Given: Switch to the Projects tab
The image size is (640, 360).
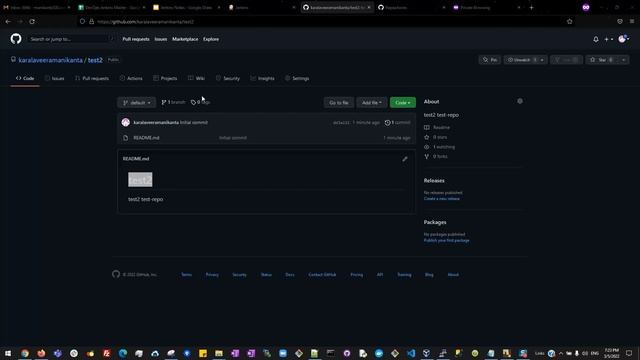Looking at the screenshot, I should [x=165, y=78].
